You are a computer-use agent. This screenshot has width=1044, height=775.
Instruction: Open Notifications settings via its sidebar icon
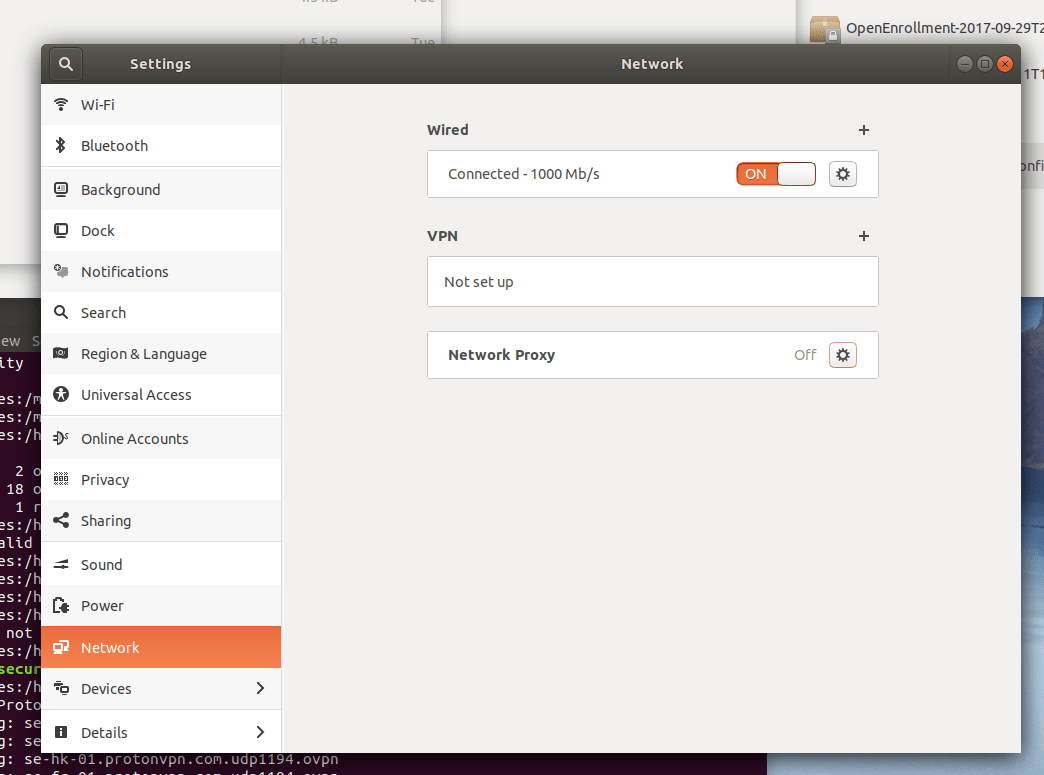[61, 271]
